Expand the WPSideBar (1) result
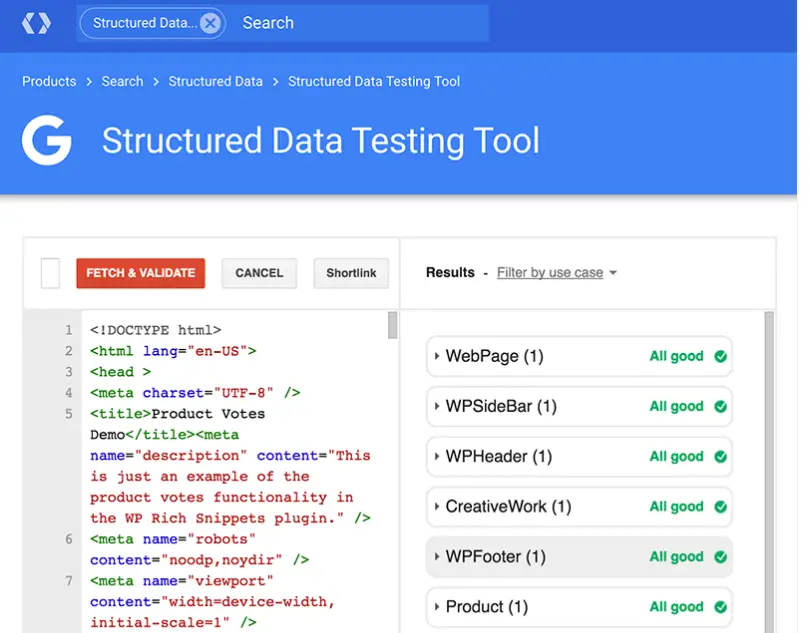This screenshot has width=810, height=633. pyautogui.click(x=579, y=406)
